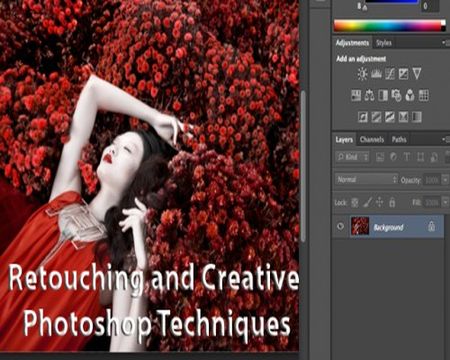
Task: Open the Adjustments panel menu
Action: [445, 43]
